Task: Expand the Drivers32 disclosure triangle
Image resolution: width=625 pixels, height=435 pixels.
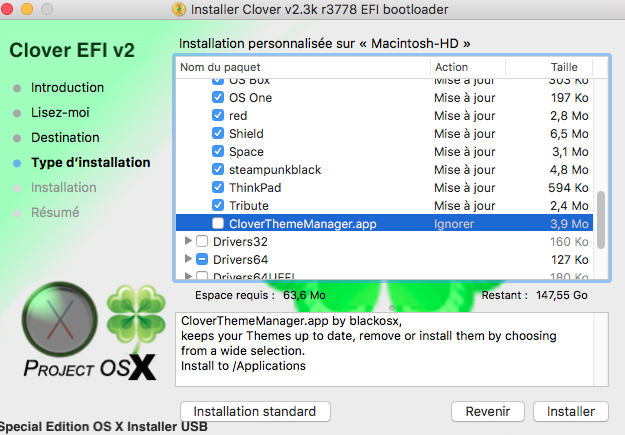Action: [188, 241]
